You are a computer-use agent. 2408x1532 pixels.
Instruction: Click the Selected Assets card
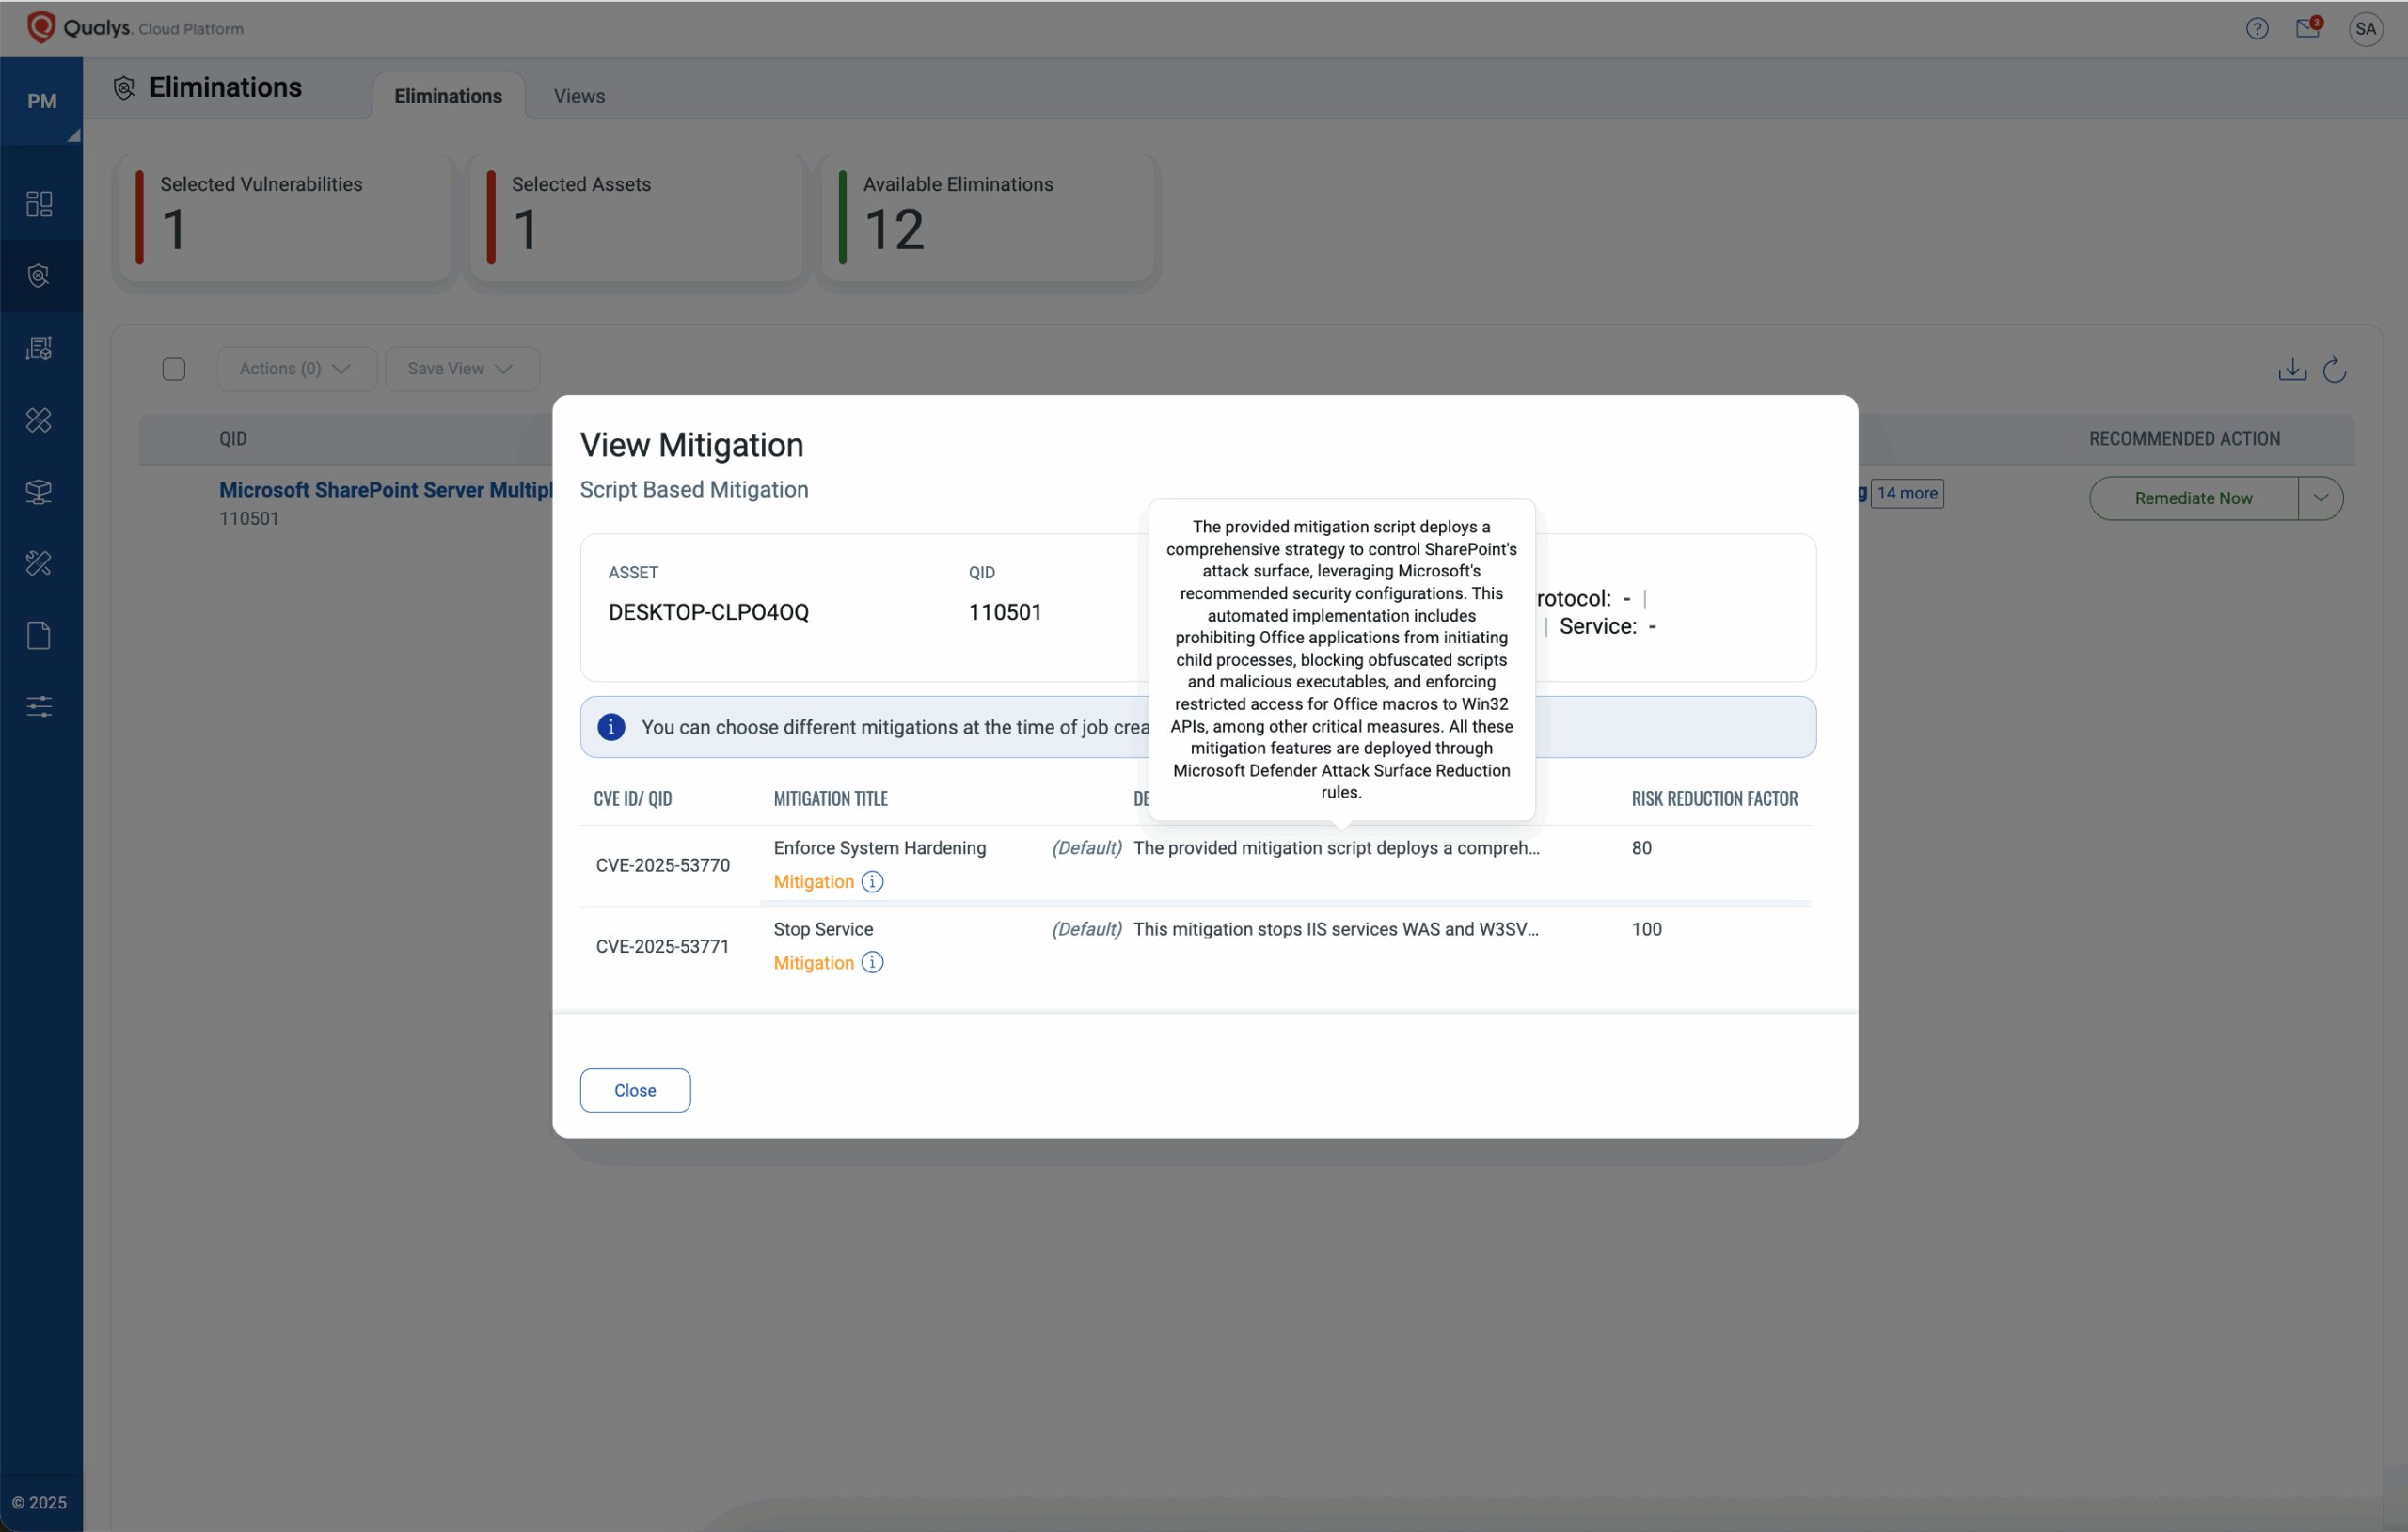point(637,218)
